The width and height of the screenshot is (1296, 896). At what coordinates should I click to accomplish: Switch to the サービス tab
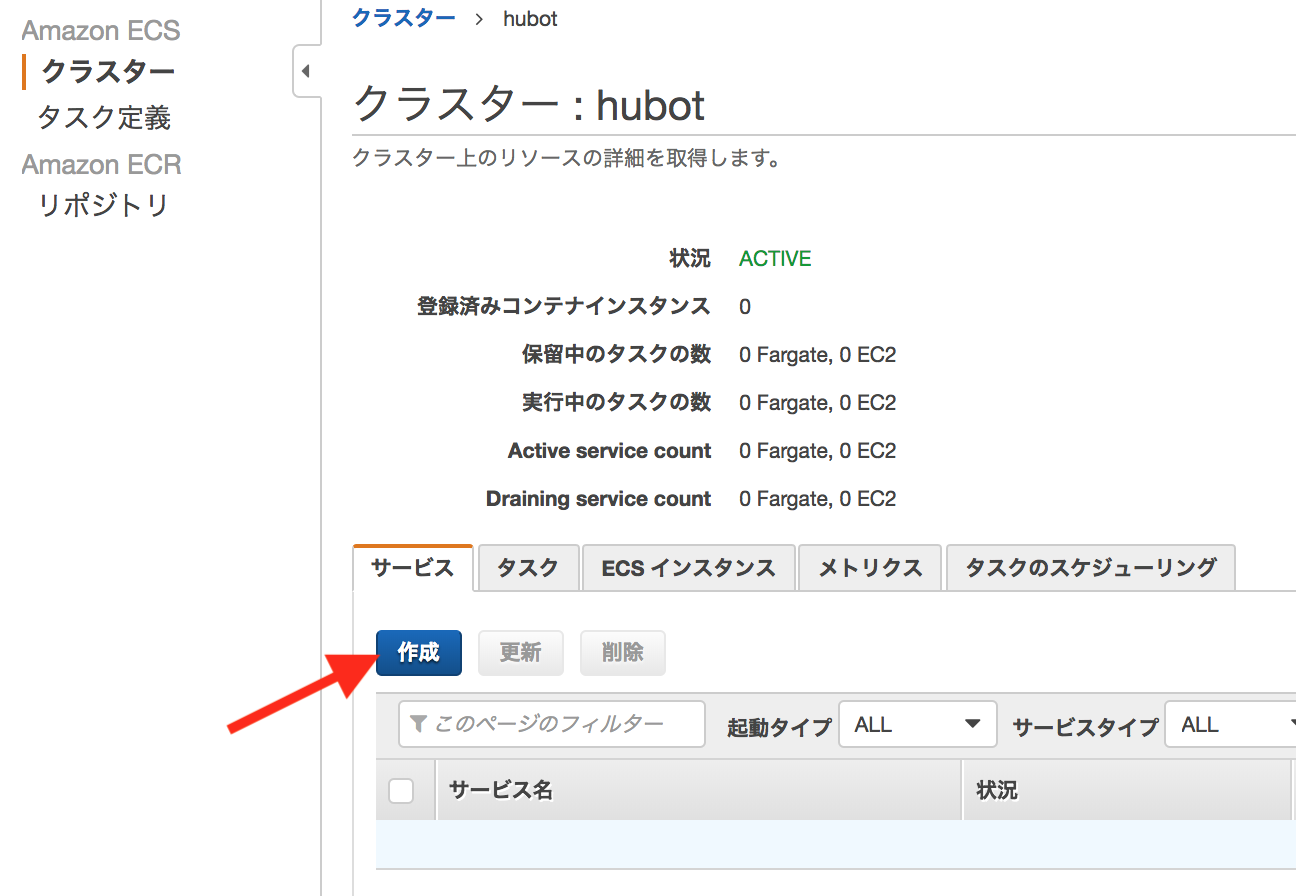coord(413,568)
